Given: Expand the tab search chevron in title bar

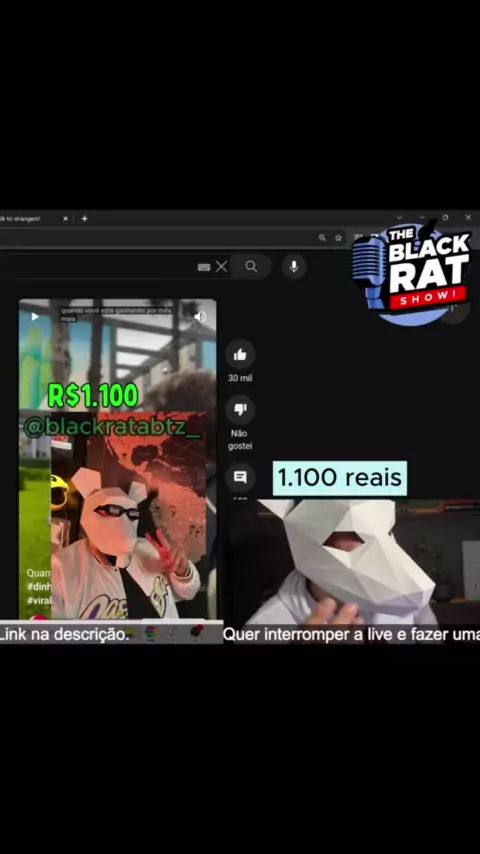Looking at the screenshot, I should (399, 217).
